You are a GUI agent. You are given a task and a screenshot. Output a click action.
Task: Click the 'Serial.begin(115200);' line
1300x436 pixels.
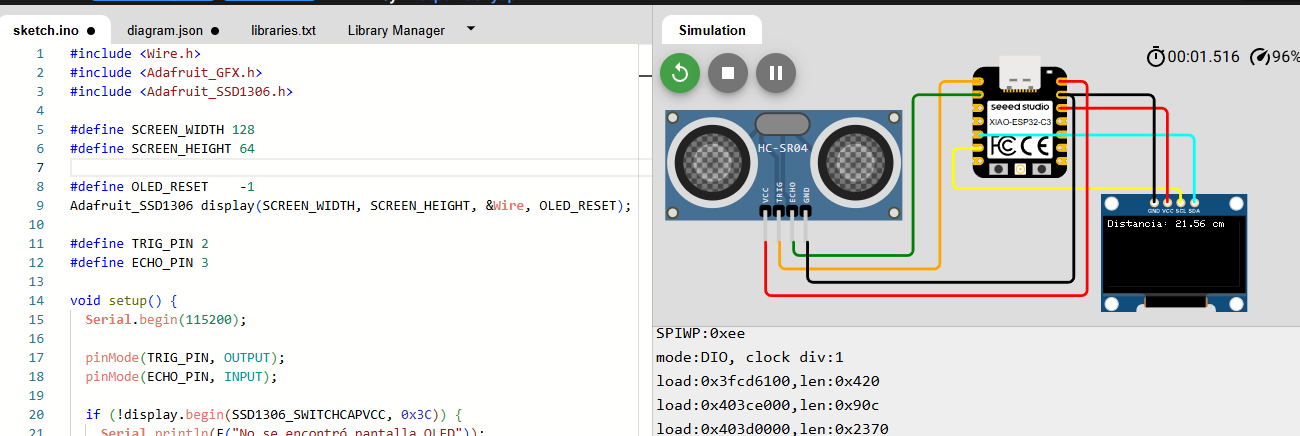tap(165, 319)
